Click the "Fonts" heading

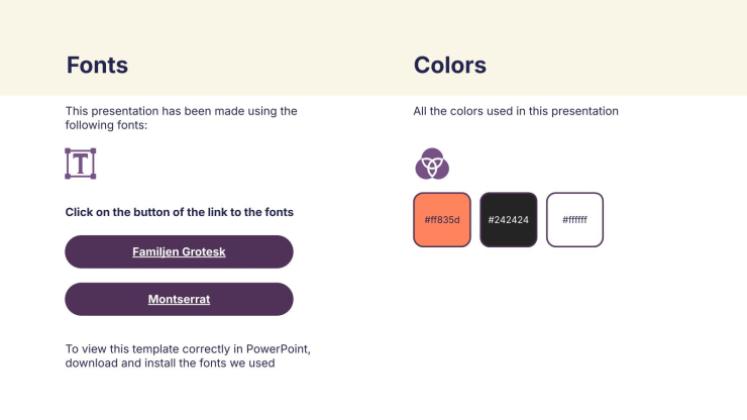tap(97, 65)
